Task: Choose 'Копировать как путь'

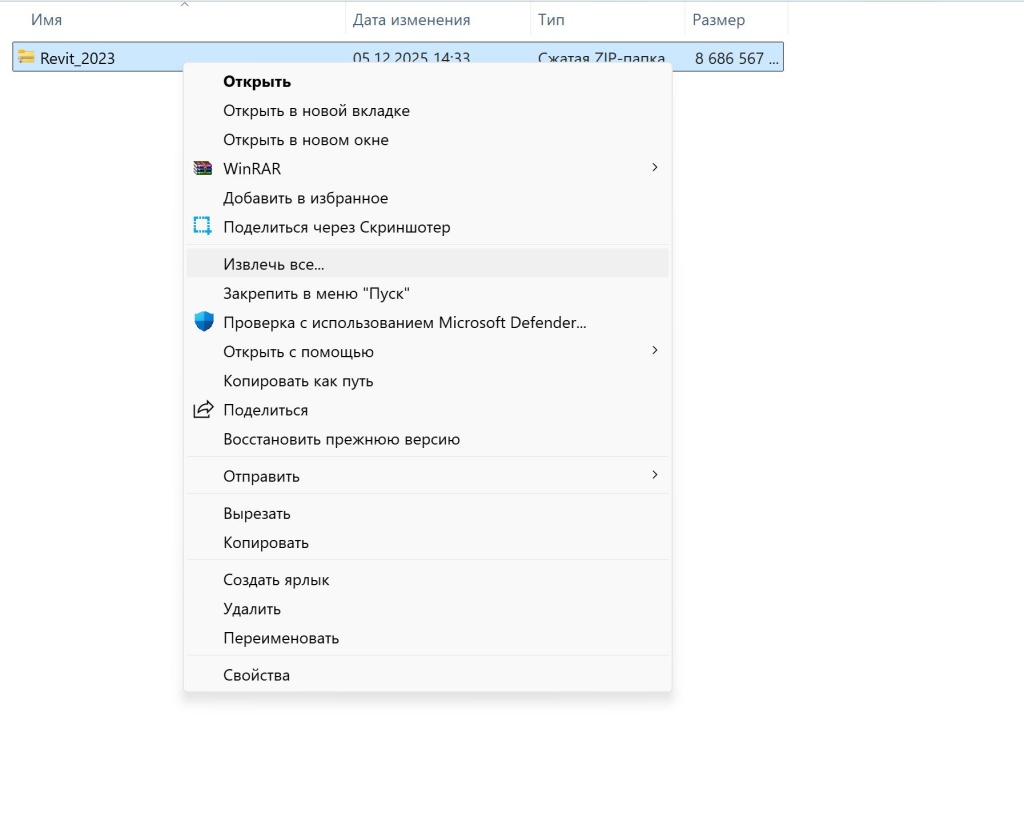Action: pos(428,381)
